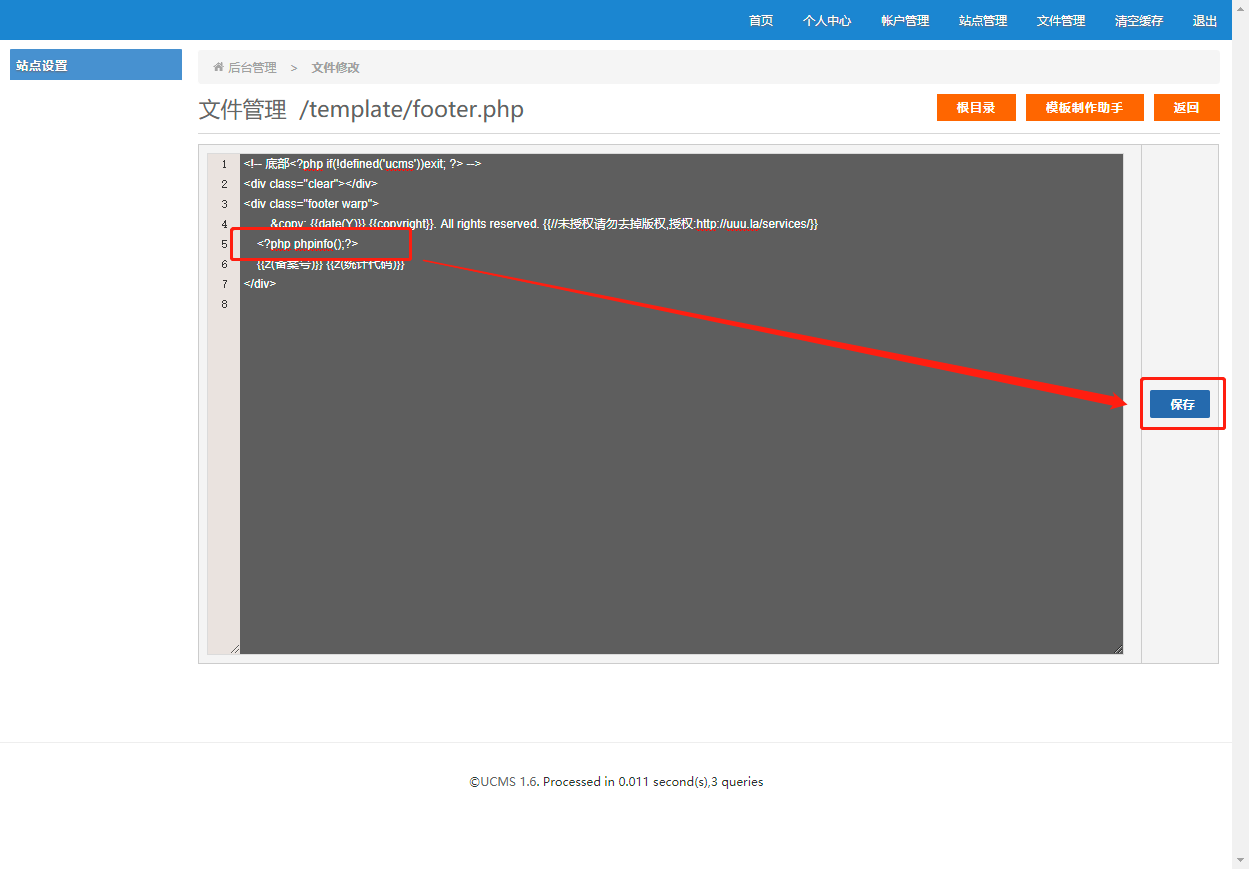Click closing div tag on line 7
This screenshot has width=1249, height=869.
(x=259, y=284)
